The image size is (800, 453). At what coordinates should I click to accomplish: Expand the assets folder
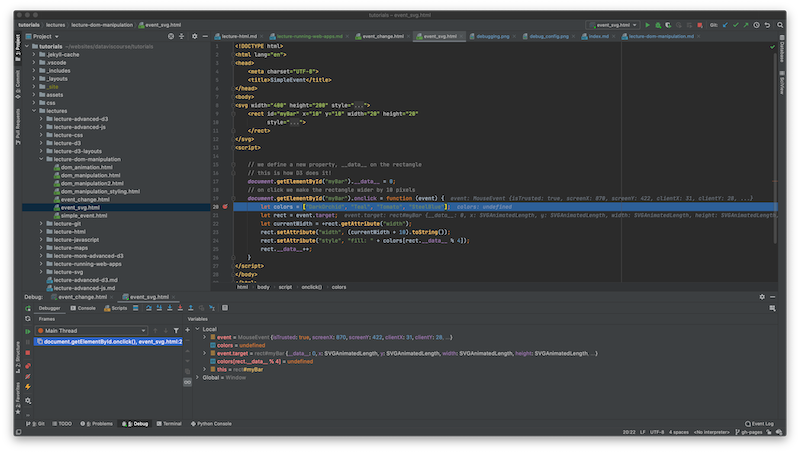[34, 95]
